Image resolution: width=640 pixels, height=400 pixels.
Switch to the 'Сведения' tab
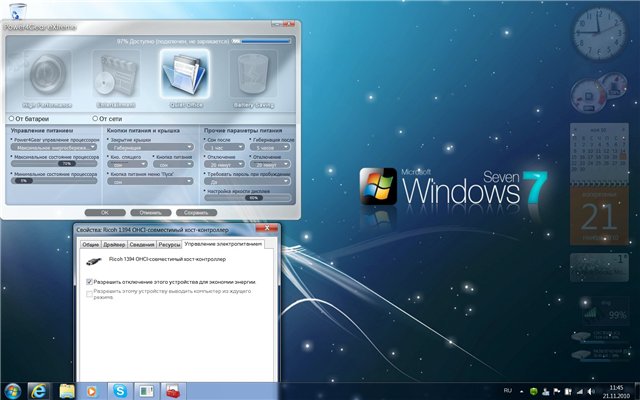142,244
